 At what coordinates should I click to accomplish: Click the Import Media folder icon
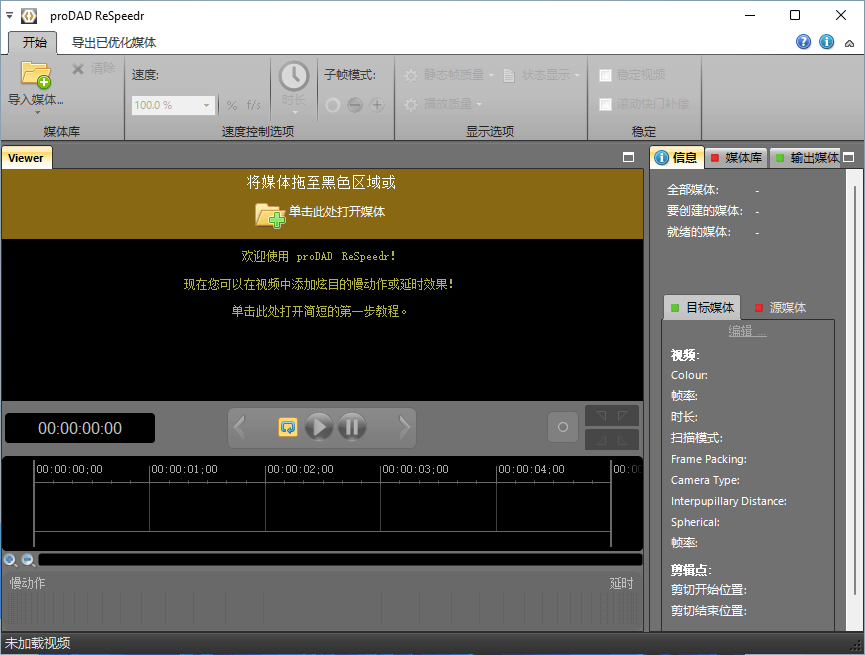click(36, 75)
